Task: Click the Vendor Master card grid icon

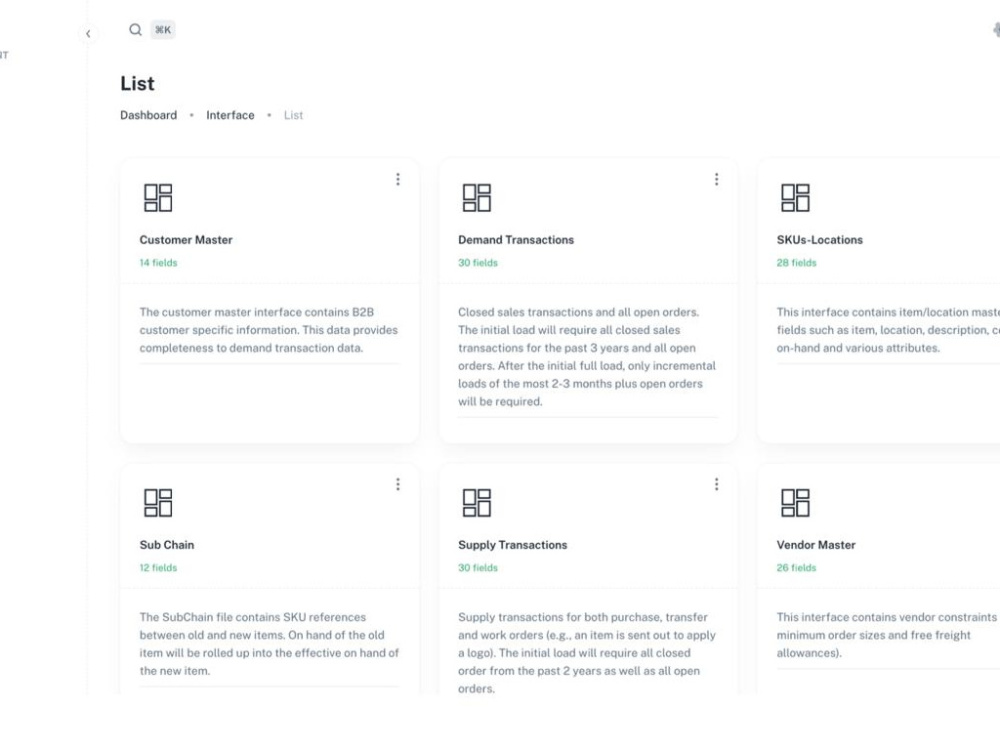Action: coord(795,502)
